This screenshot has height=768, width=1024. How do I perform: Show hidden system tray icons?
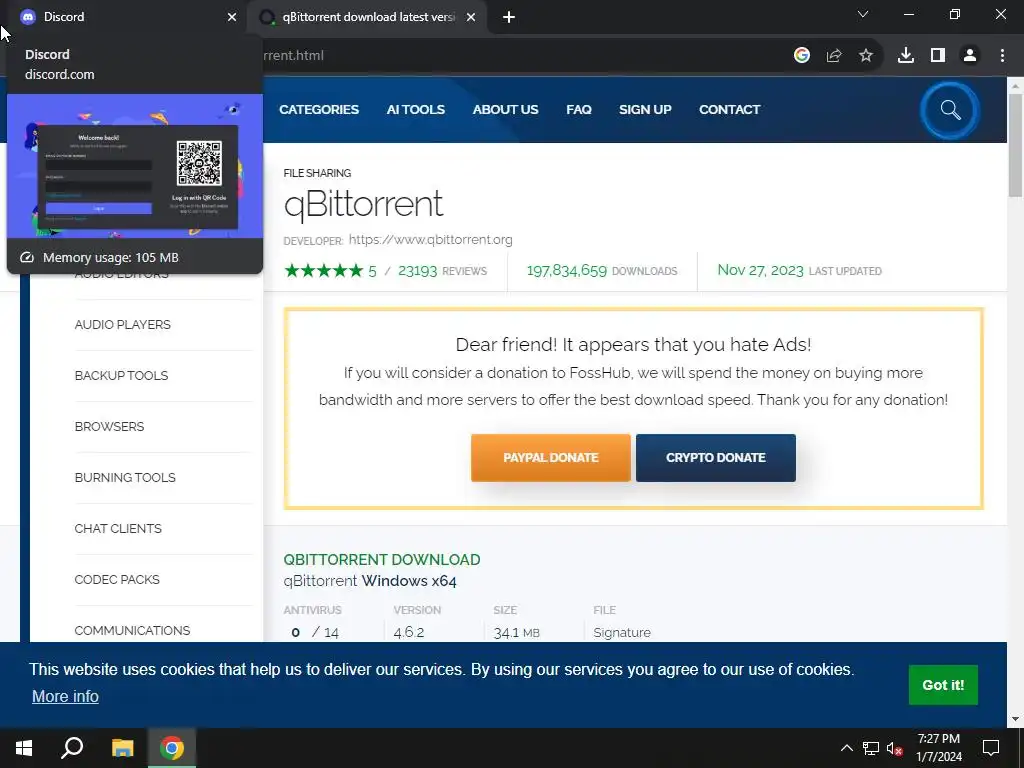pos(846,748)
